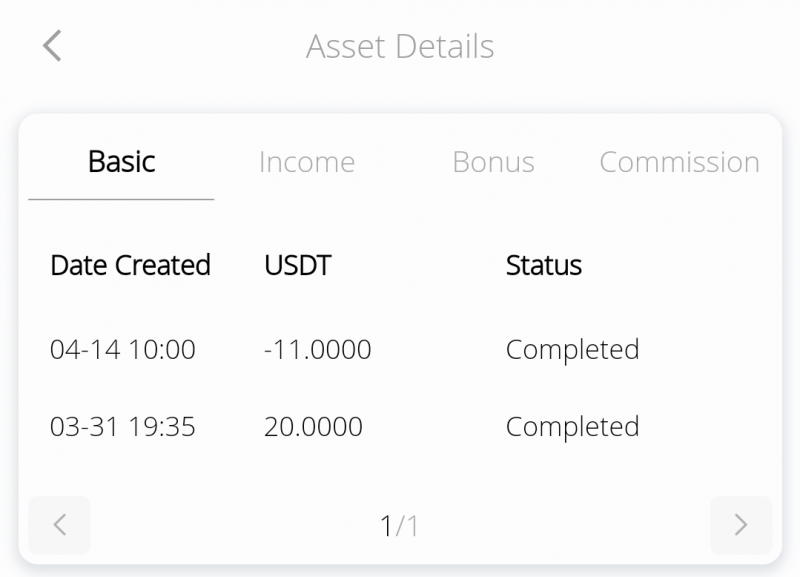Click the 1/1 page indicator
800x577 pixels.
[400, 525]
